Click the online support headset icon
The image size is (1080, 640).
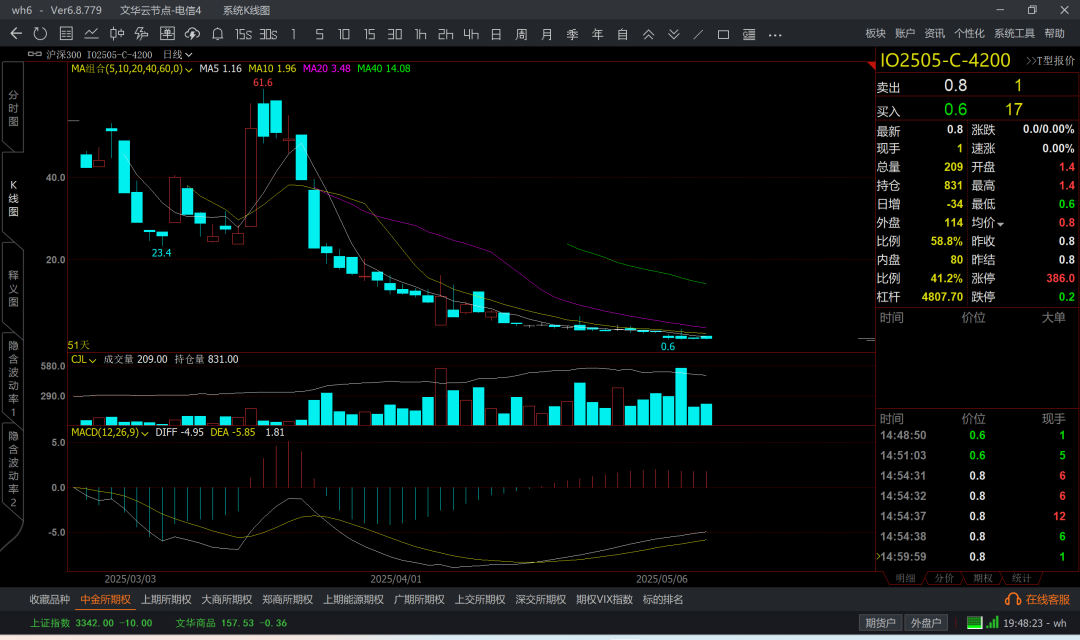pos(1012,599)
